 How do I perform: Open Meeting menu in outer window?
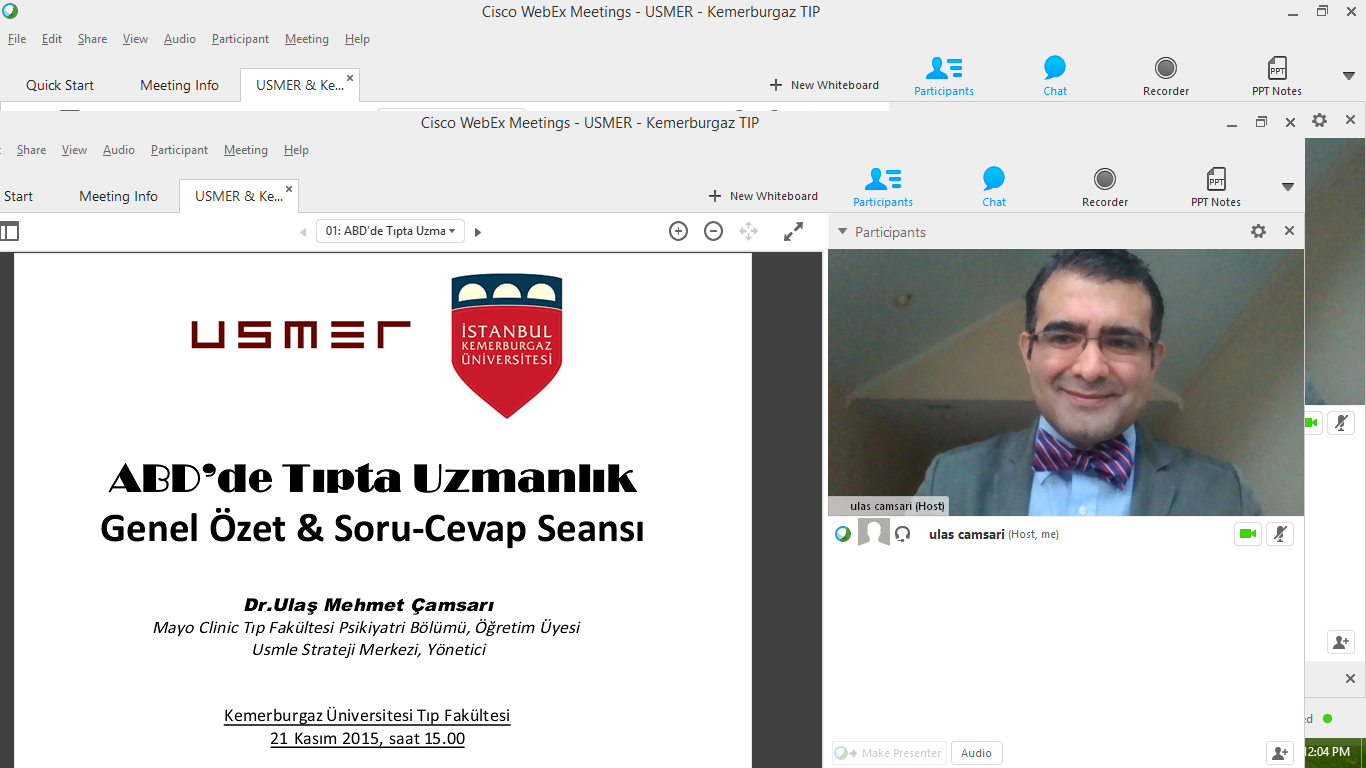point(306,39)
